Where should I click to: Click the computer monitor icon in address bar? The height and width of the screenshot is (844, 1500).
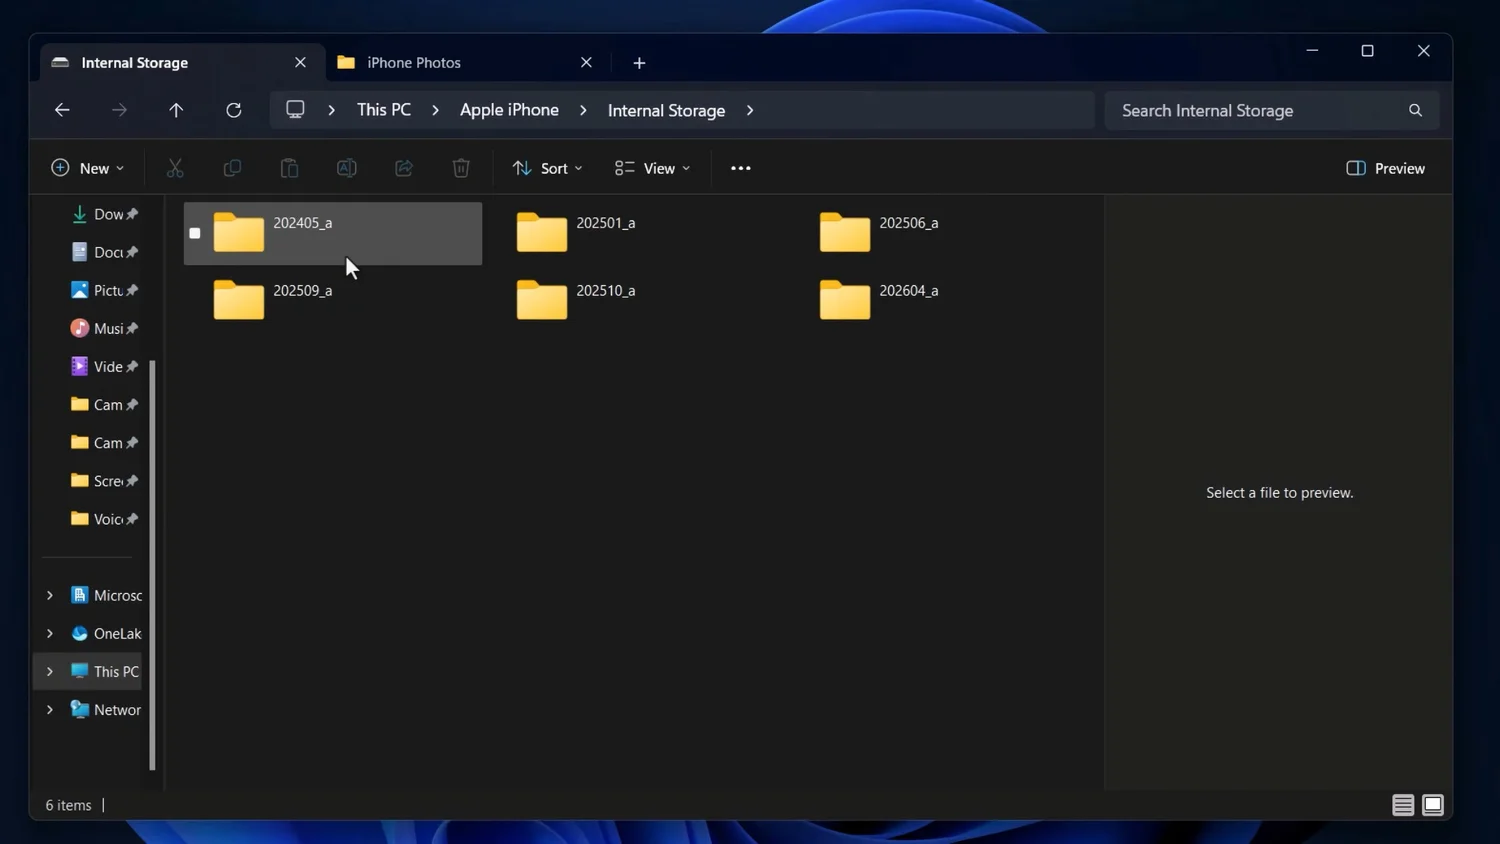click(x=295, y=110)
